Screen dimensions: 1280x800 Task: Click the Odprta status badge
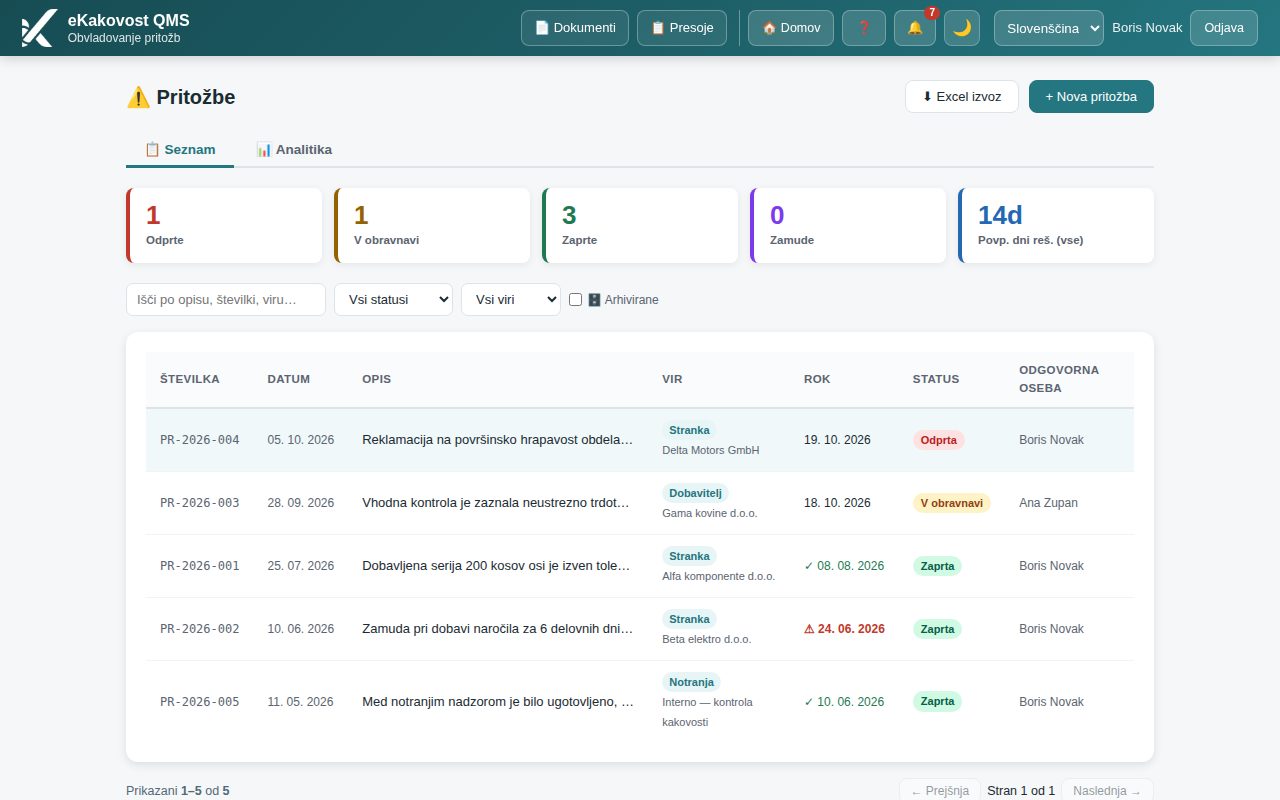(x=938, y=440)
